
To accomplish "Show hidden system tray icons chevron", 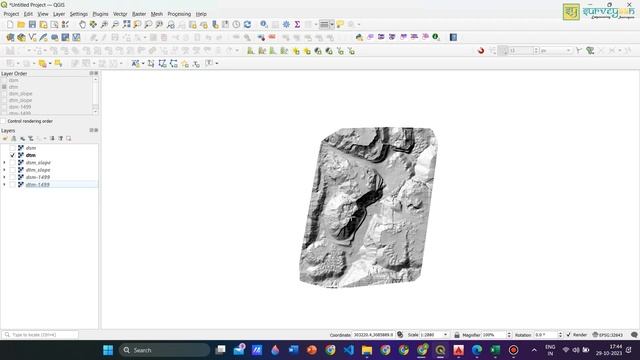I will point(534,350).
